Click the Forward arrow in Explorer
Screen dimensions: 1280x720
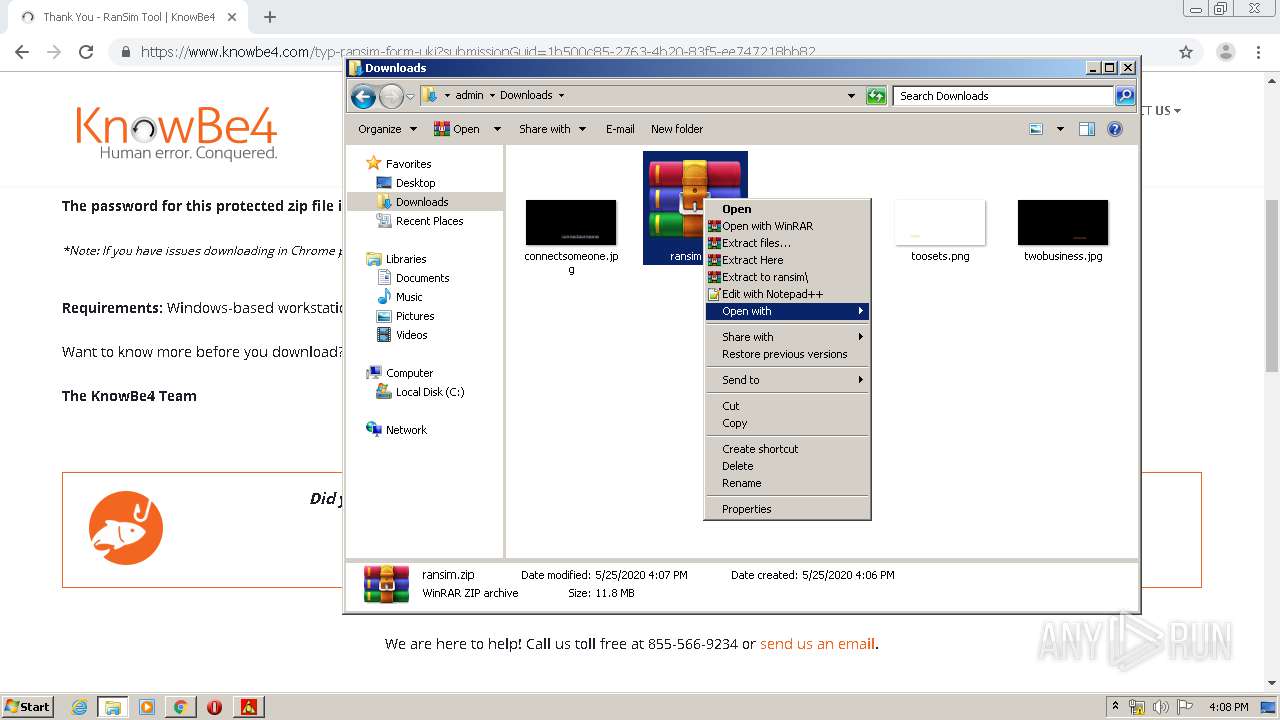(x=391, y=96)
